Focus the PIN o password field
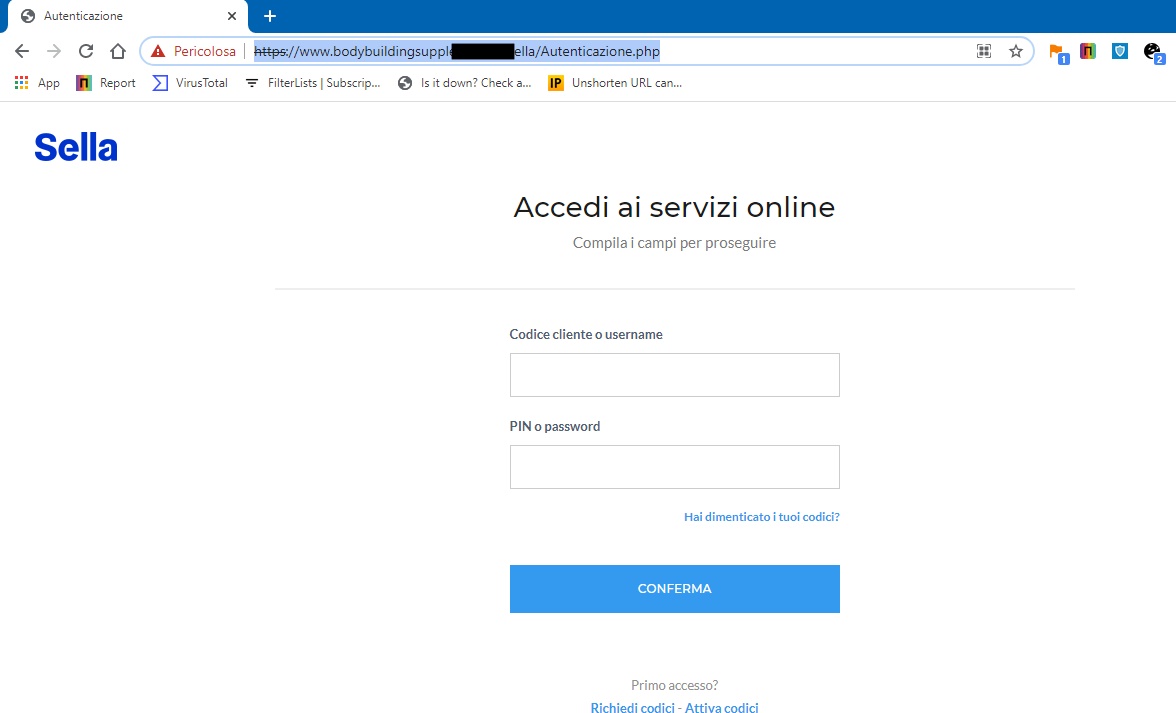The height and width of the screenshot is (713, 1176). [x=674, y=467]
